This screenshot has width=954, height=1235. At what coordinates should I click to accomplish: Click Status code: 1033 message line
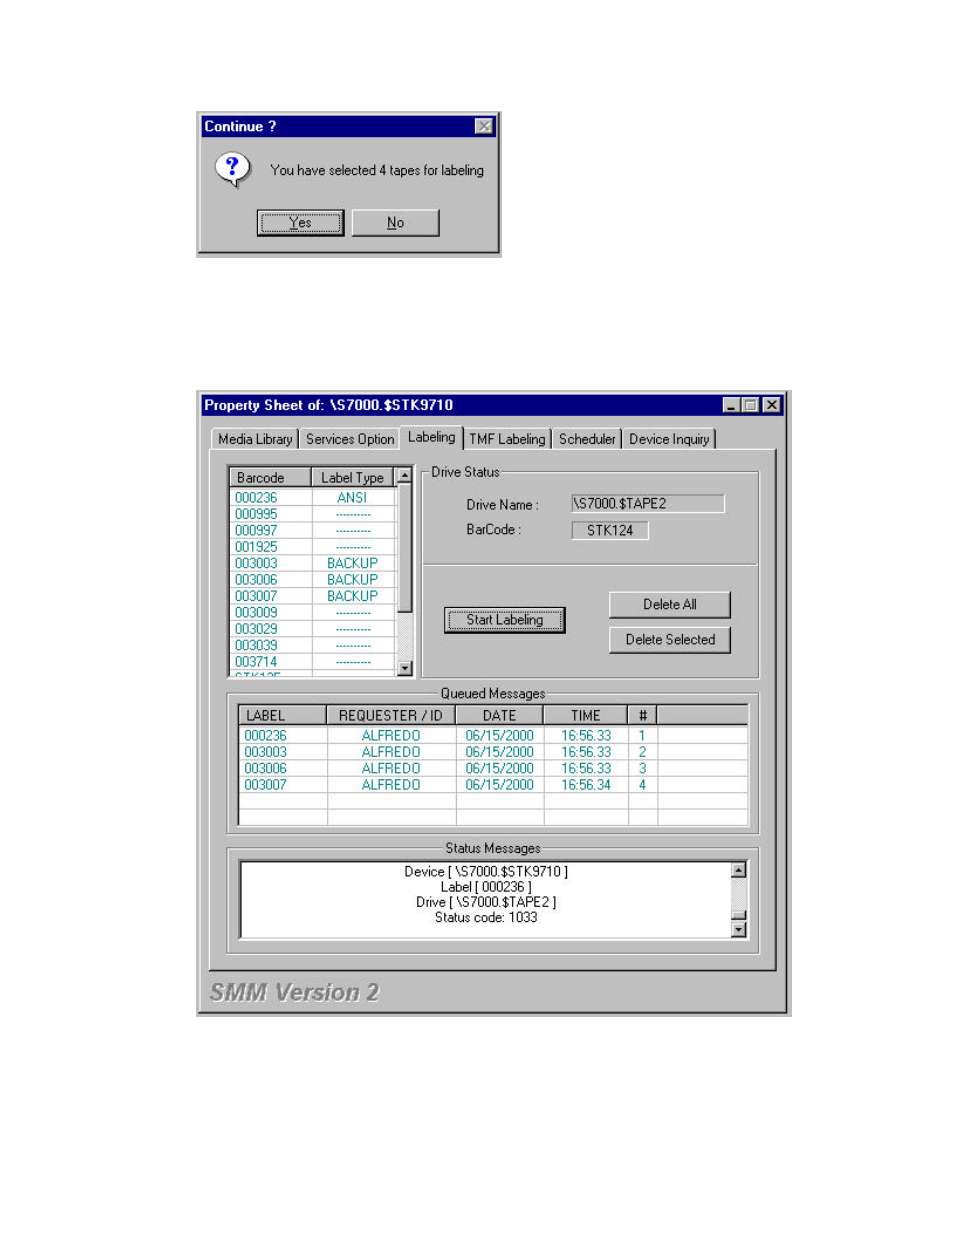click(486, 917)
